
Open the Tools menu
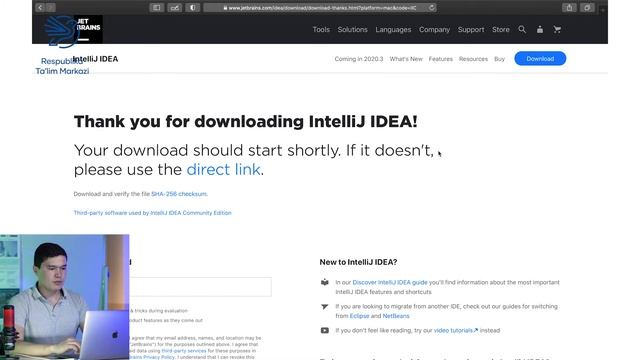tap(321, 29)
